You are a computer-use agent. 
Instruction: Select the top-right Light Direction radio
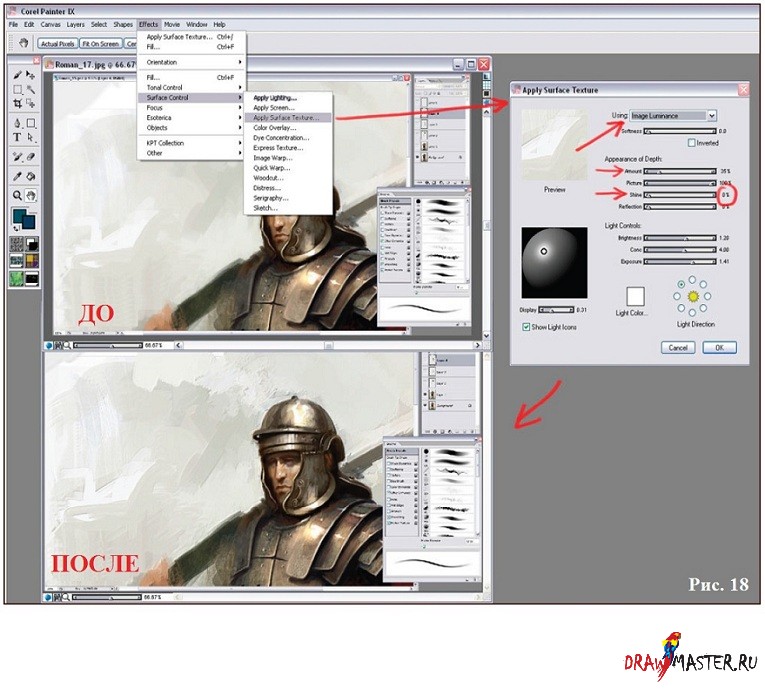(703, 284)
